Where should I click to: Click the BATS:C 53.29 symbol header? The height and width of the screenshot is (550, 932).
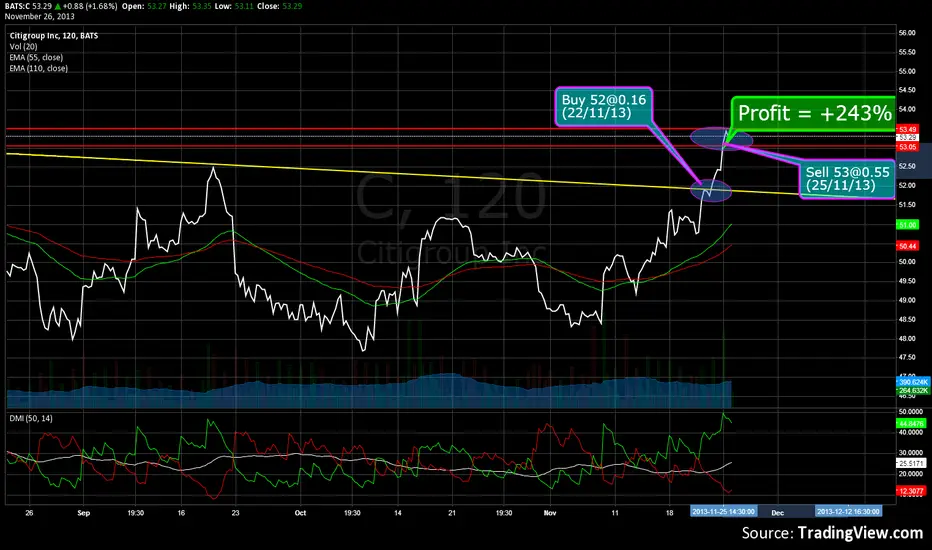coord(27,7)
